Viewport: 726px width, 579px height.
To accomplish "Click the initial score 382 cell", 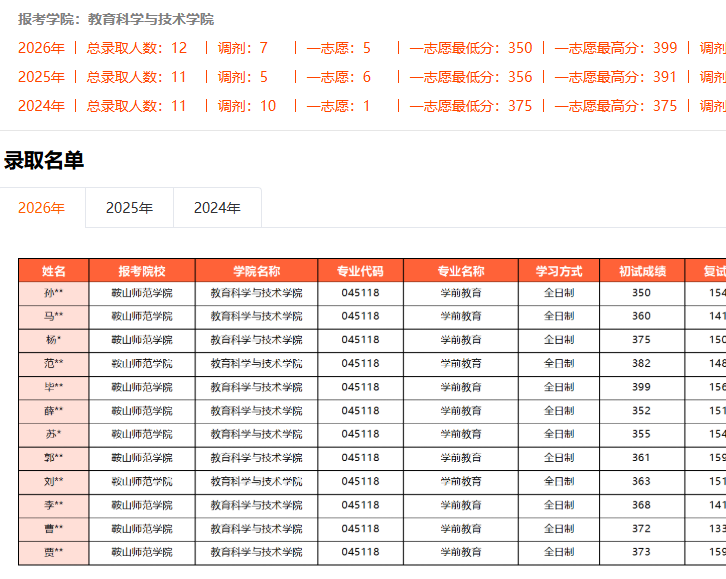I will (x=642, y=364).
